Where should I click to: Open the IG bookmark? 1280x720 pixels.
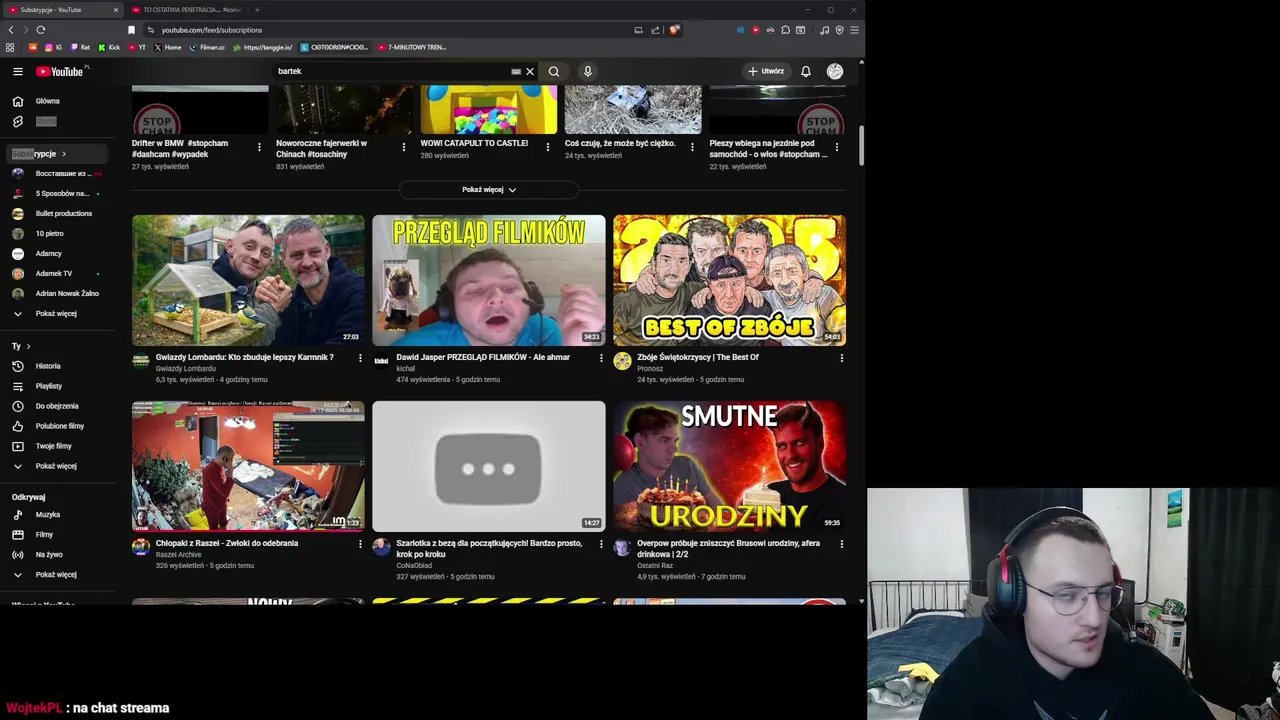click(x=53, y=47)
